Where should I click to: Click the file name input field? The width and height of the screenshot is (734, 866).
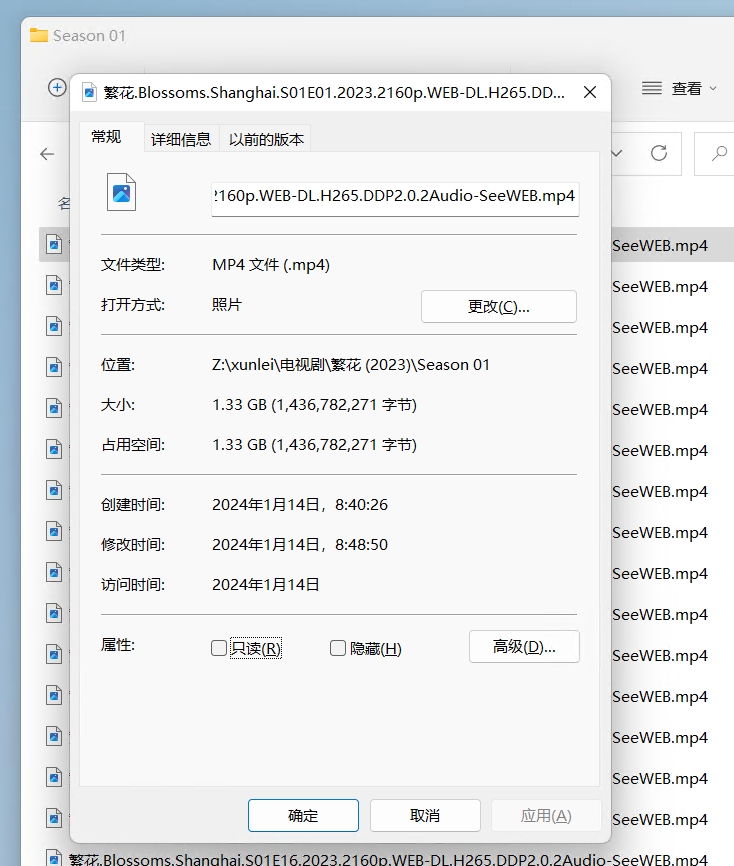point(395,197)
